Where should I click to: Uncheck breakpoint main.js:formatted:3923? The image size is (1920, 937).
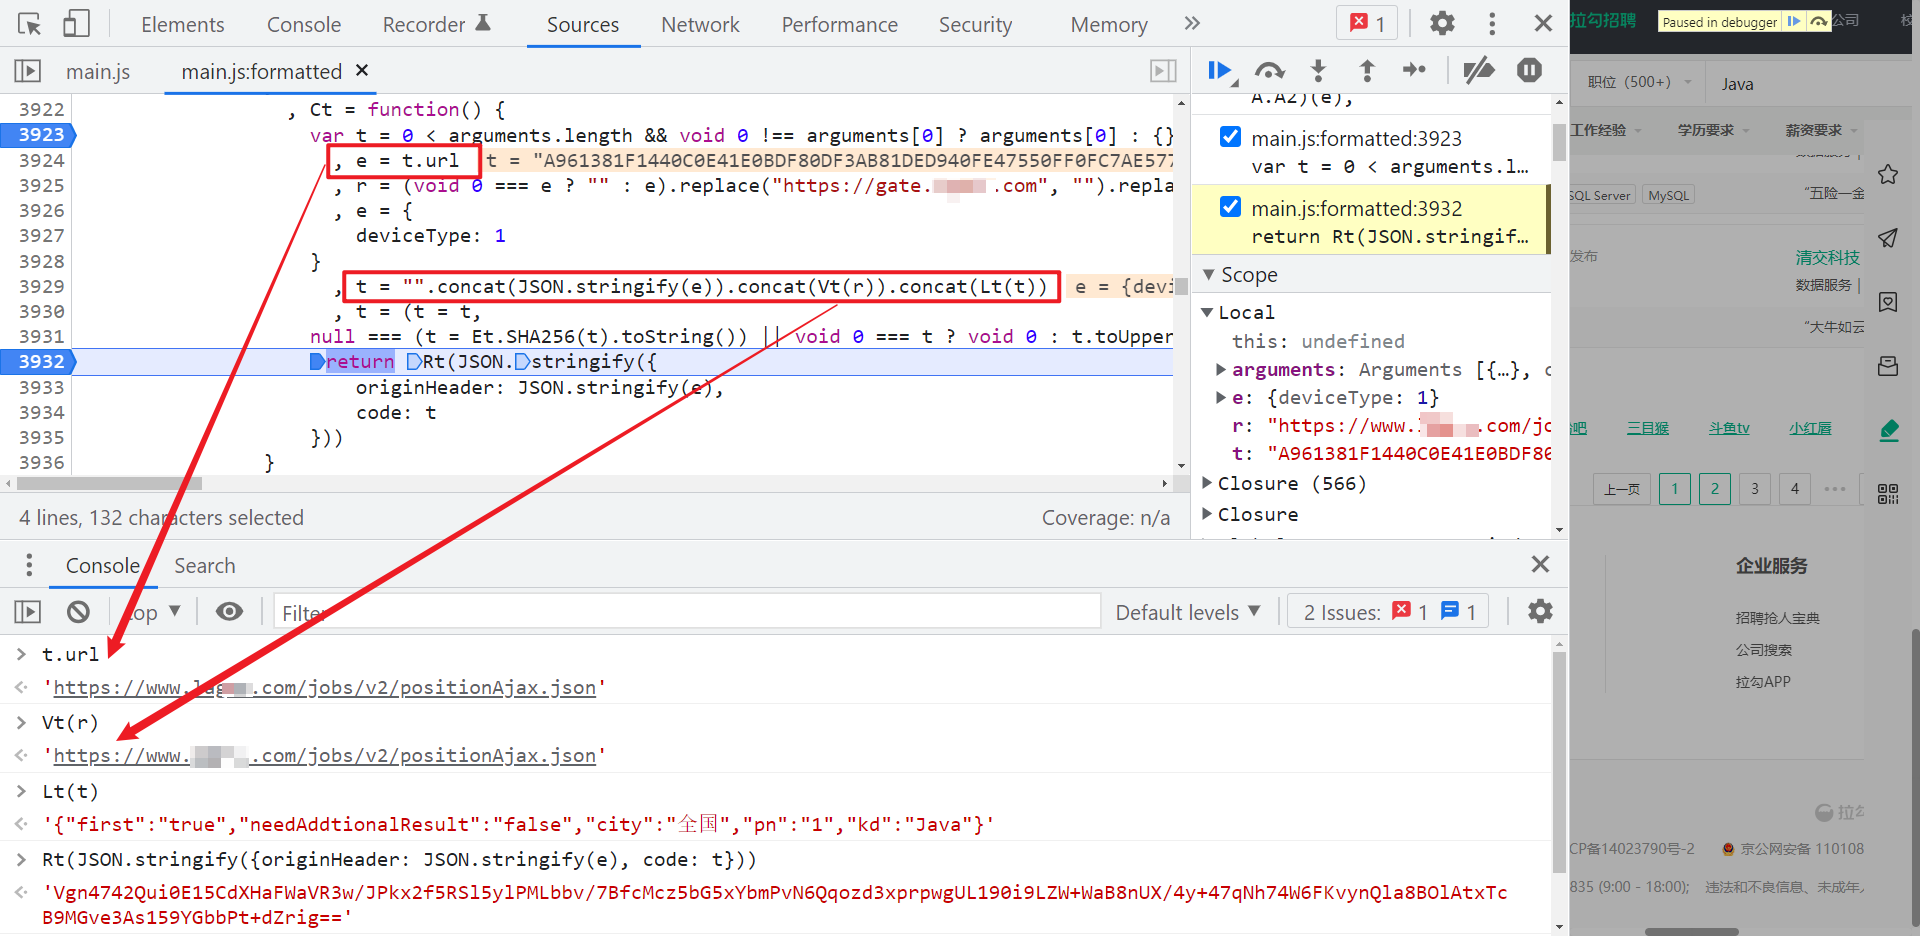tap(1231, 137)
